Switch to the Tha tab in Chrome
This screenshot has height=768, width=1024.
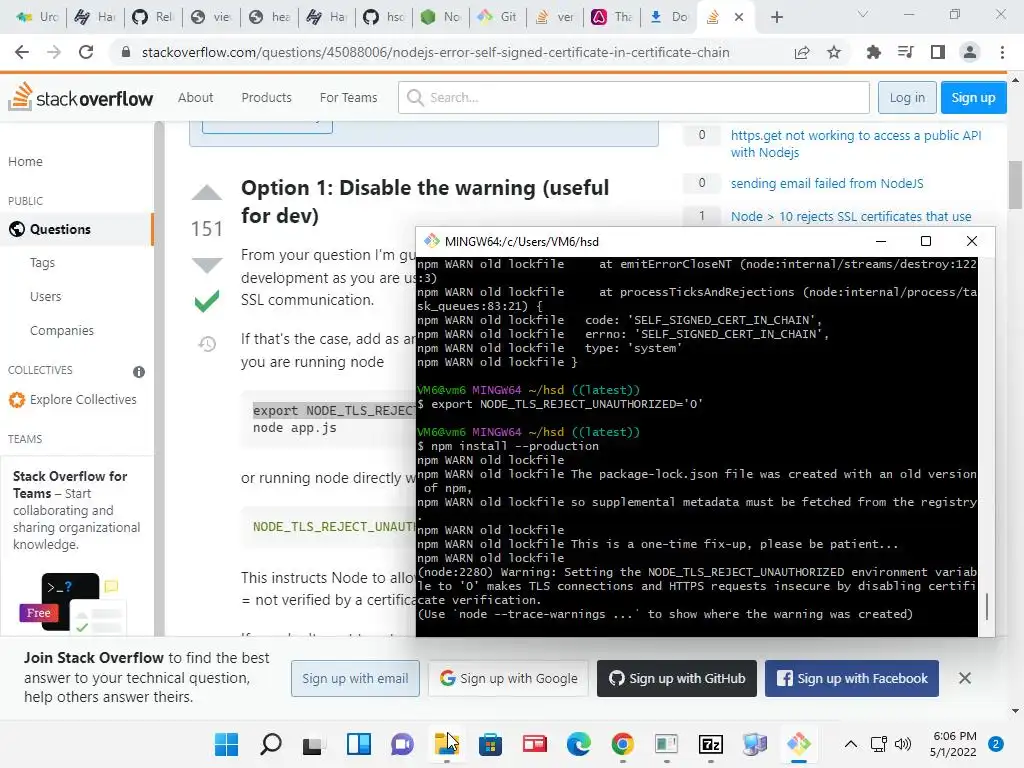coord(611,17)
